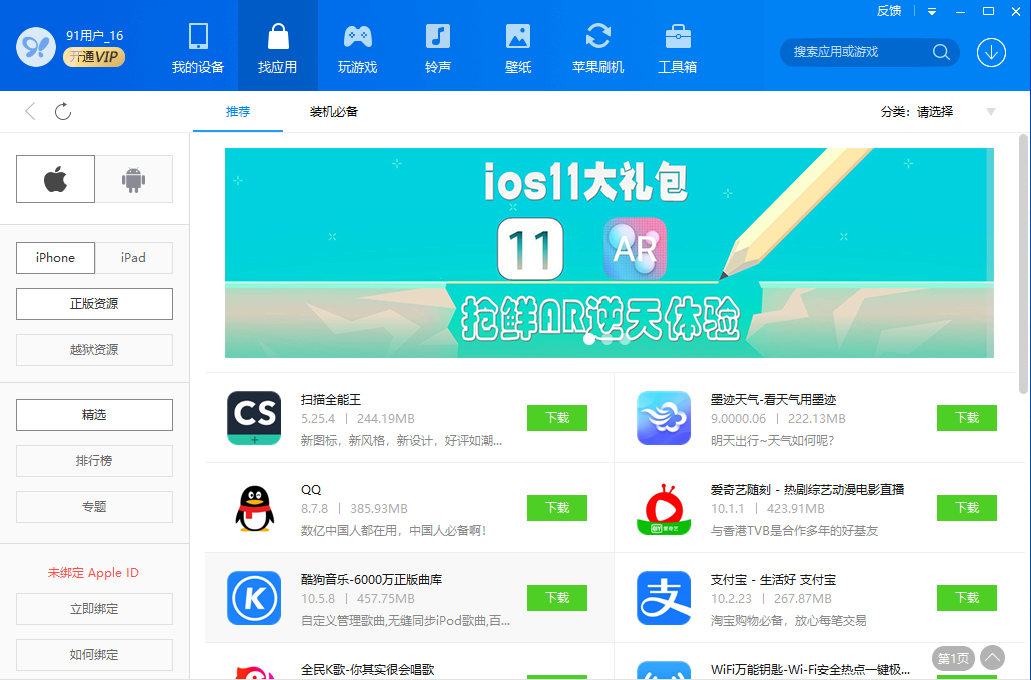Click scroll-to-top chevron button

tap(992, 657)
